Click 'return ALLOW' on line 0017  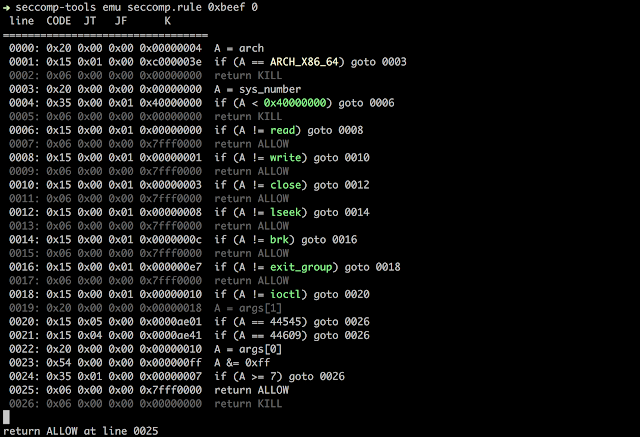pyautogui.click(x=251, y=281)
